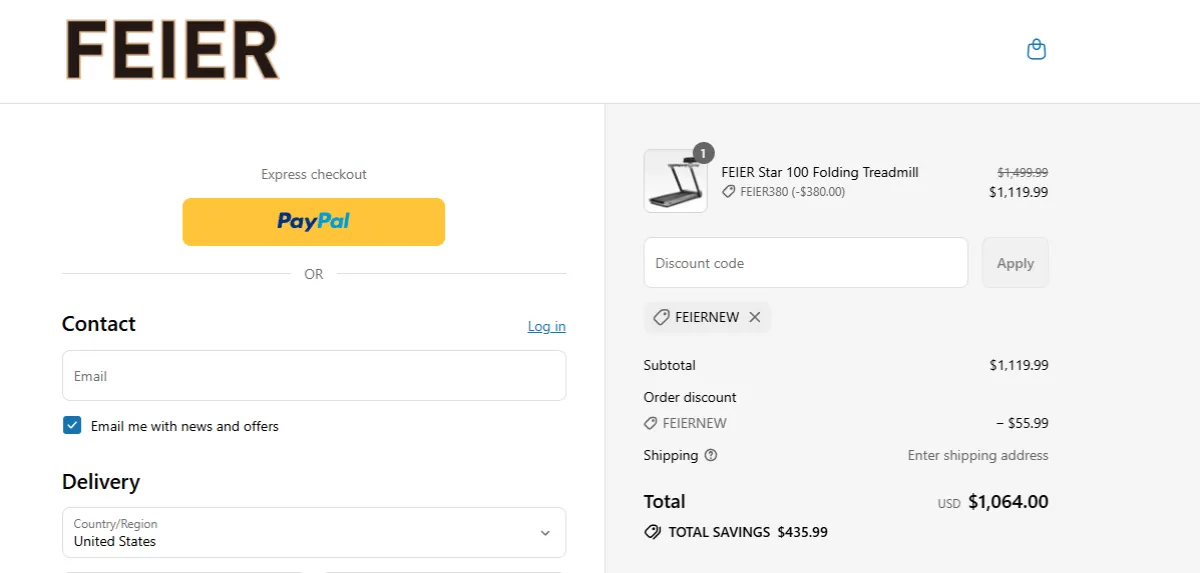Click the tag icon in FEIERNEW chip

(661, 317)
